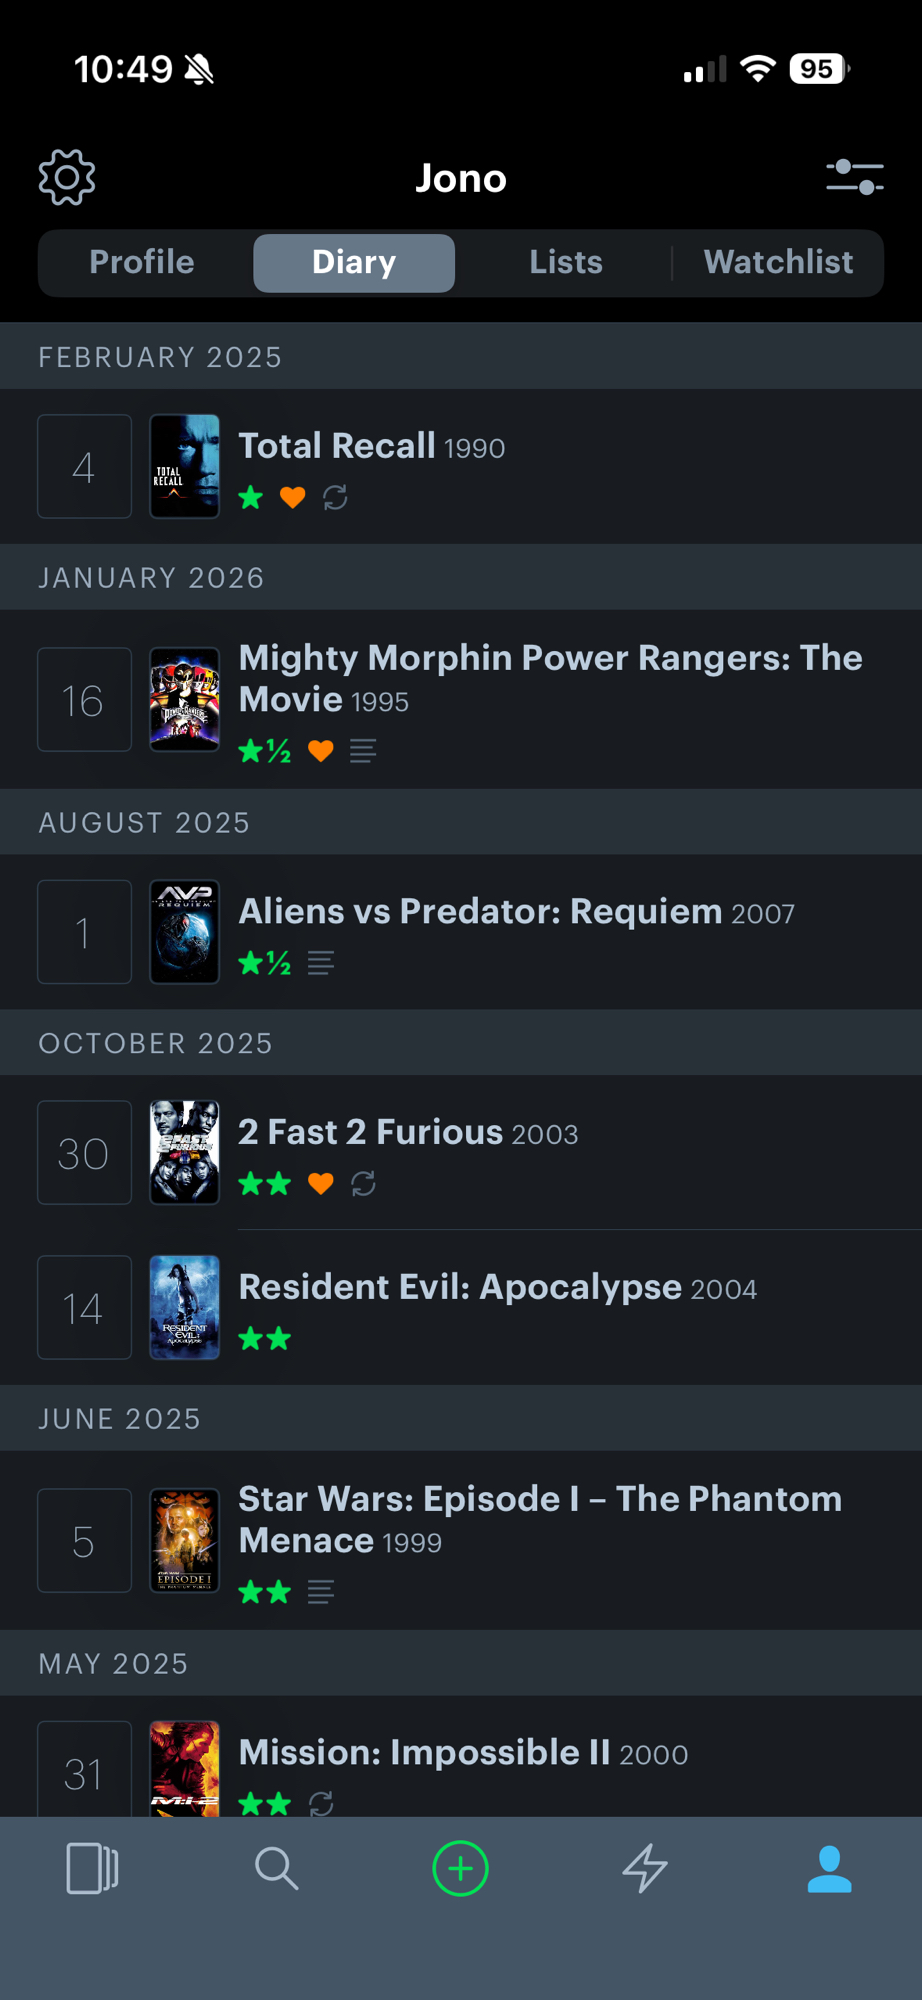Switch to the Profile tab

[x=142, y=262]
